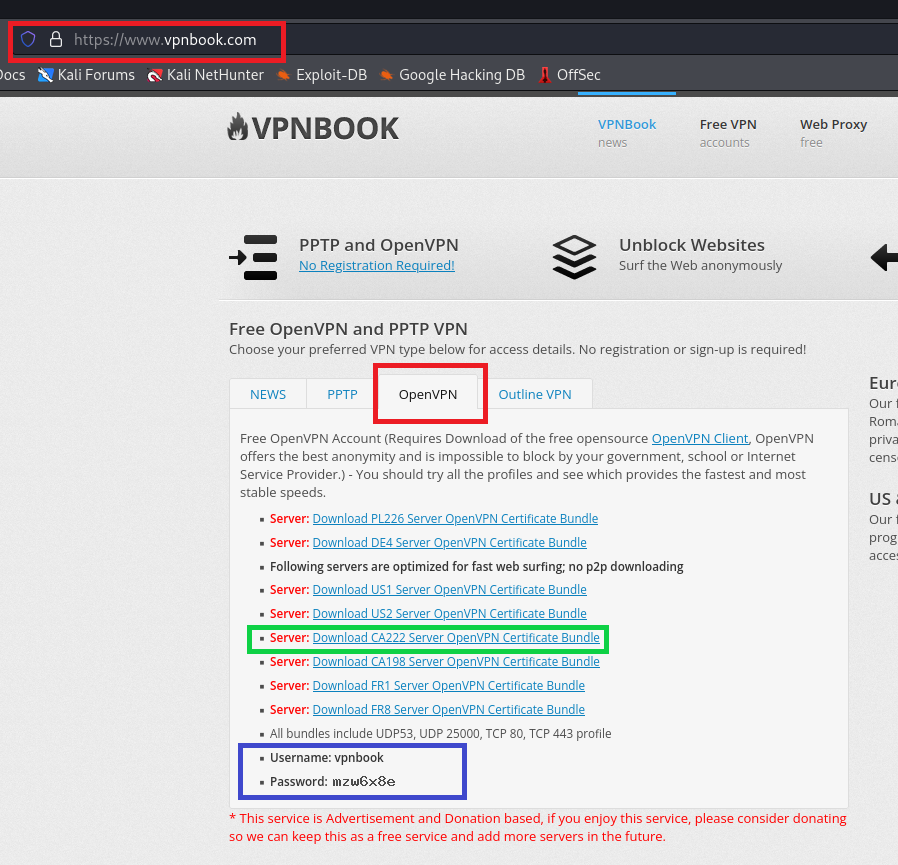Open the Free VPN accounts menu item
Viewport: 898px width, 865px height.
(728, 132)
